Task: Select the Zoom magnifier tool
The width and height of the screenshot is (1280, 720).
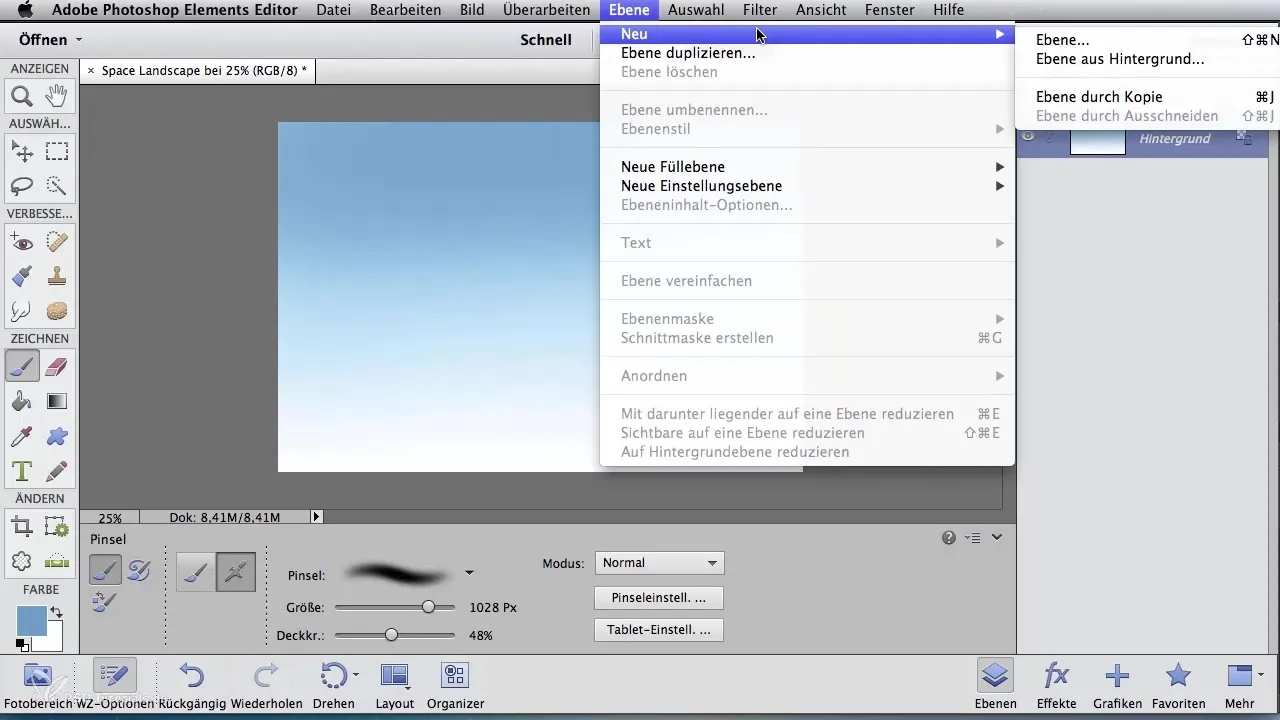Action: pyautogui.click(x=22, y=97)
